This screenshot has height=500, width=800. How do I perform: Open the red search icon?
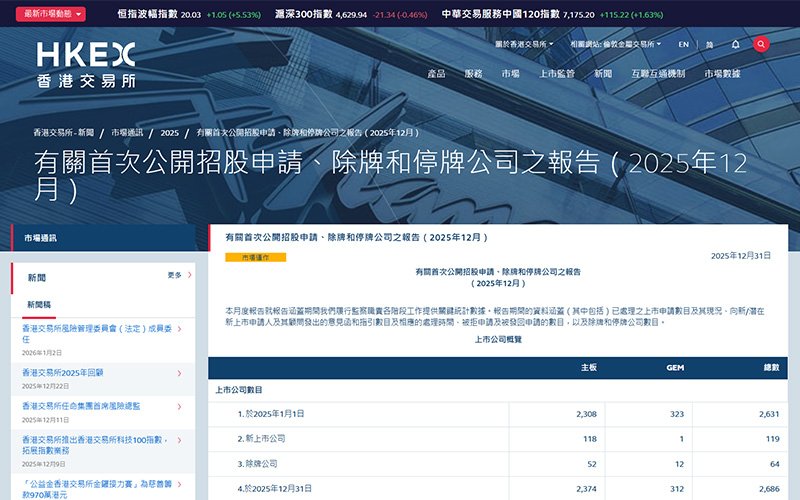click(x=761, y=44)
